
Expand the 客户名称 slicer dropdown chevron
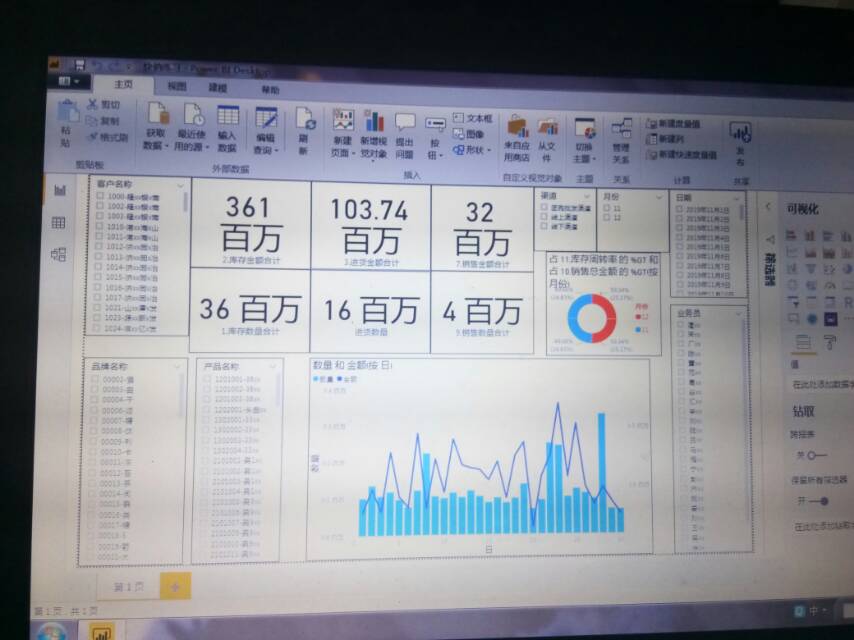tap(180, 186)
